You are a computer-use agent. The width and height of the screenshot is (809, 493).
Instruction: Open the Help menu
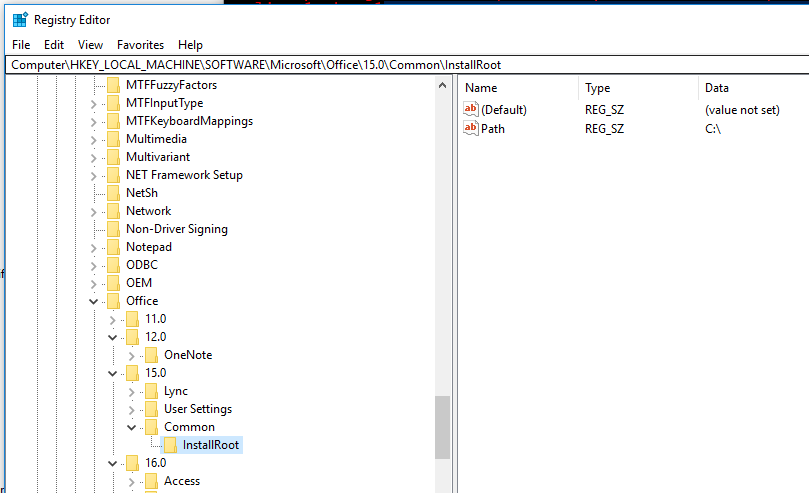(190, 45)
